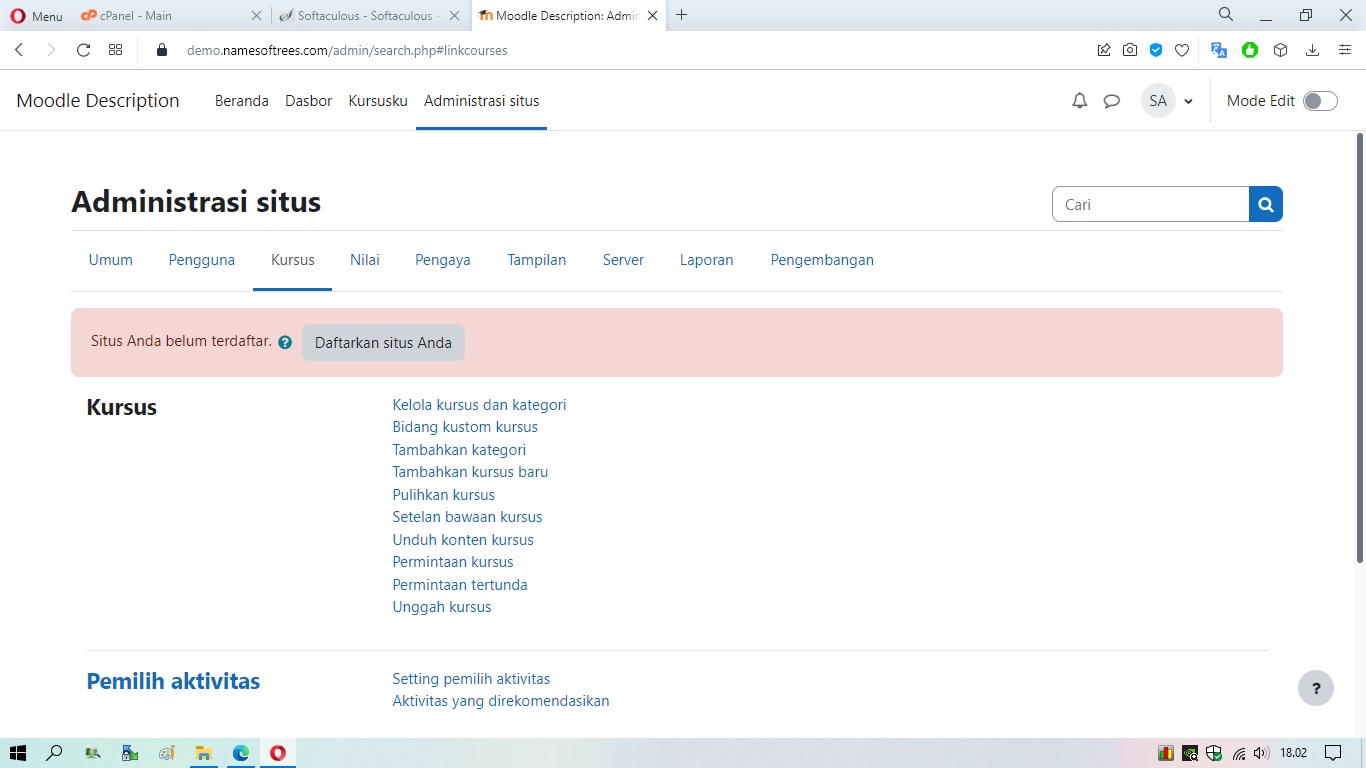Open the blue shield privacy protection icon
The width and height of the screenshot is (1366, 768).
(1156, 50)
